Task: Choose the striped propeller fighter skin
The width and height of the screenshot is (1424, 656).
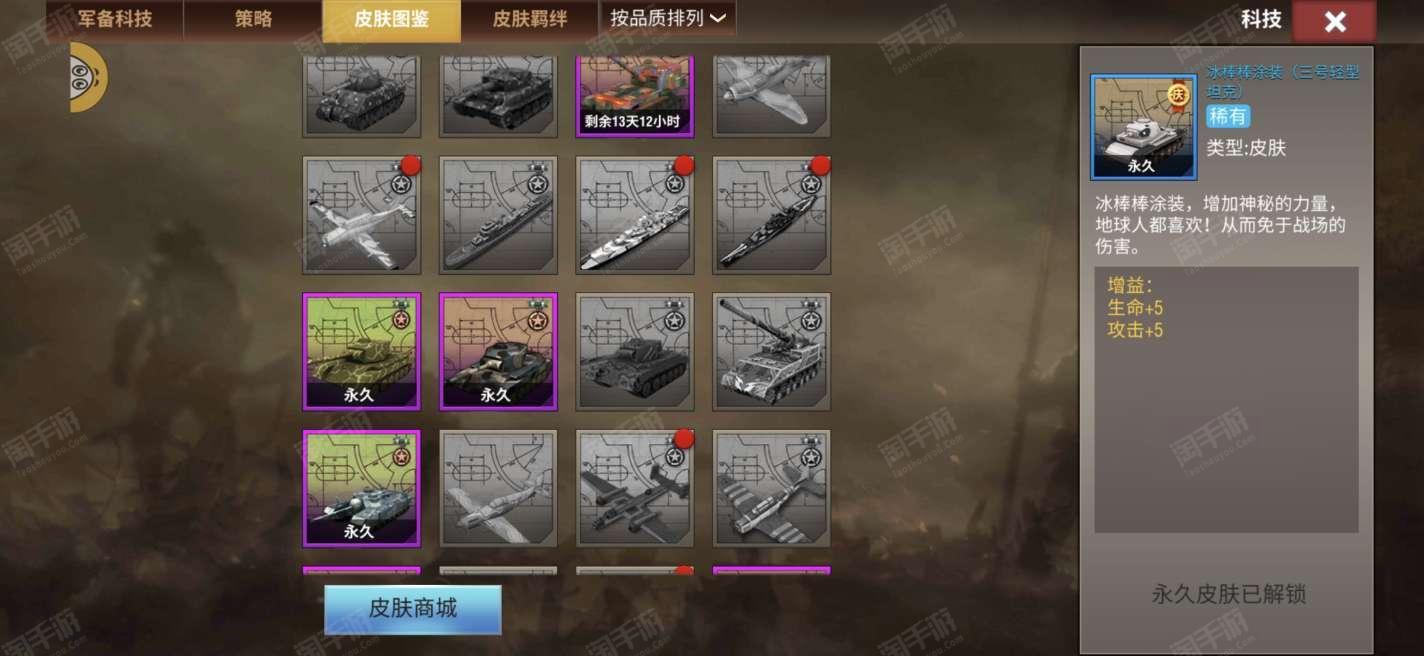Action: 771,489
